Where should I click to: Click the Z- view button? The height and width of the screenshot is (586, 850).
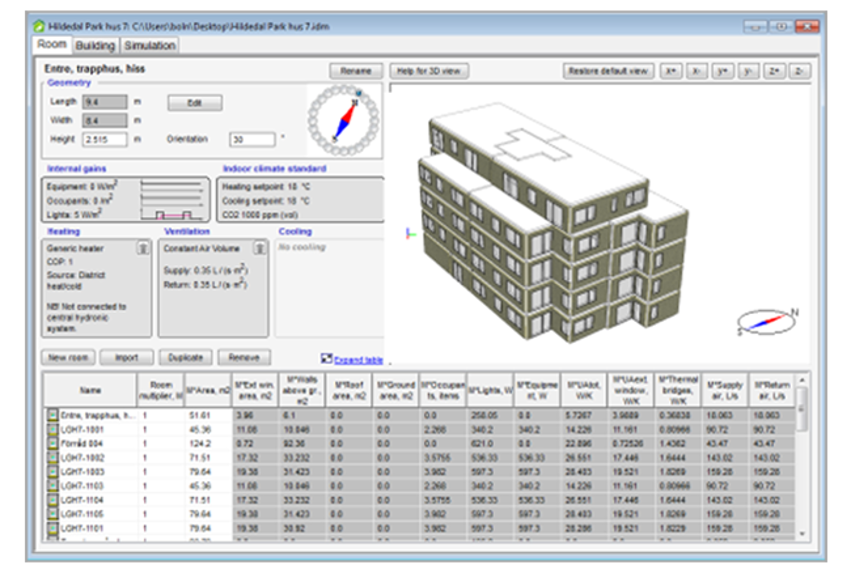click(x=800, y=72)
